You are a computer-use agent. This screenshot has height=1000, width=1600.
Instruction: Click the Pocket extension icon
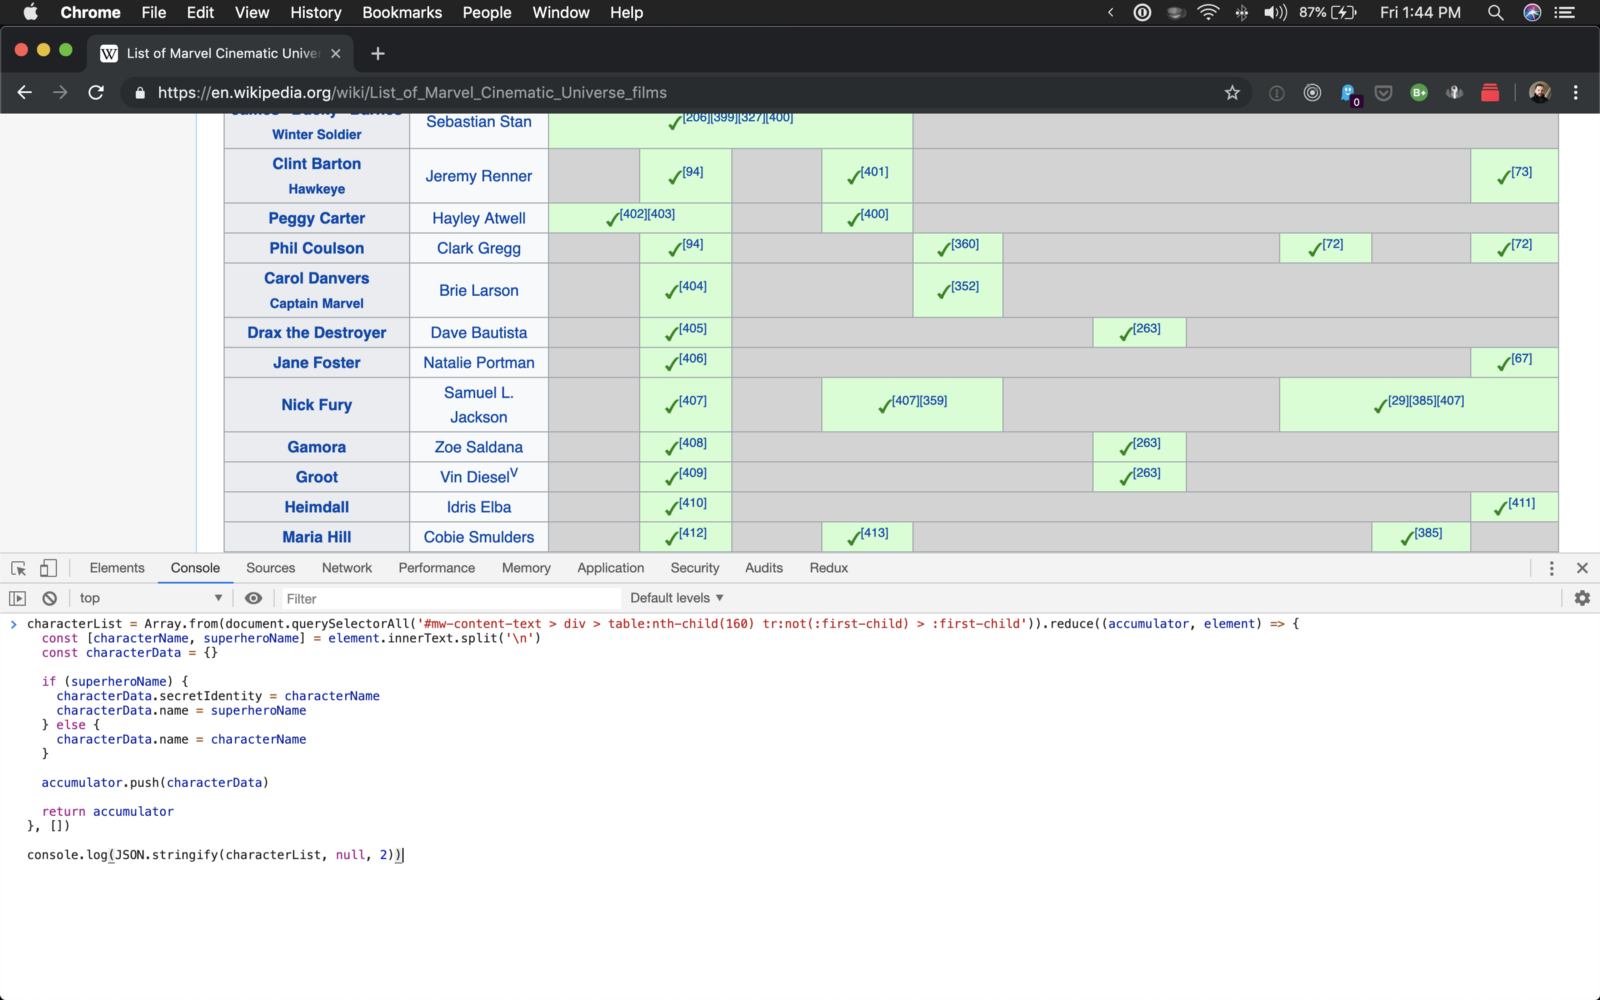(1384, 92)
